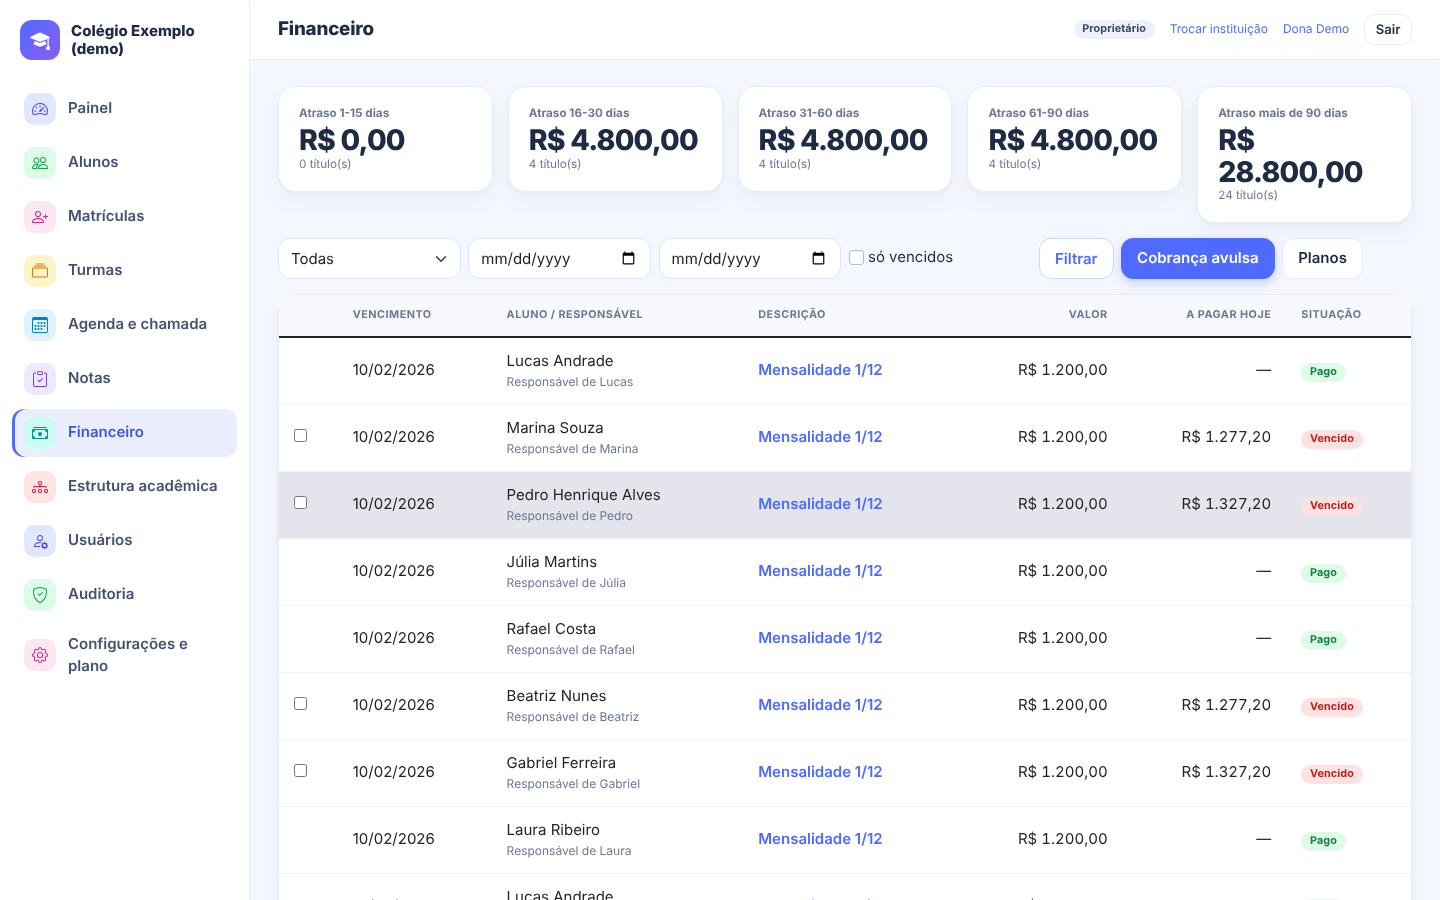Image resolution: width=1440 pixels, height=900 pixels.
Task: Click the "Trocar instituição" link
Action: click(x=1218, y=29)
